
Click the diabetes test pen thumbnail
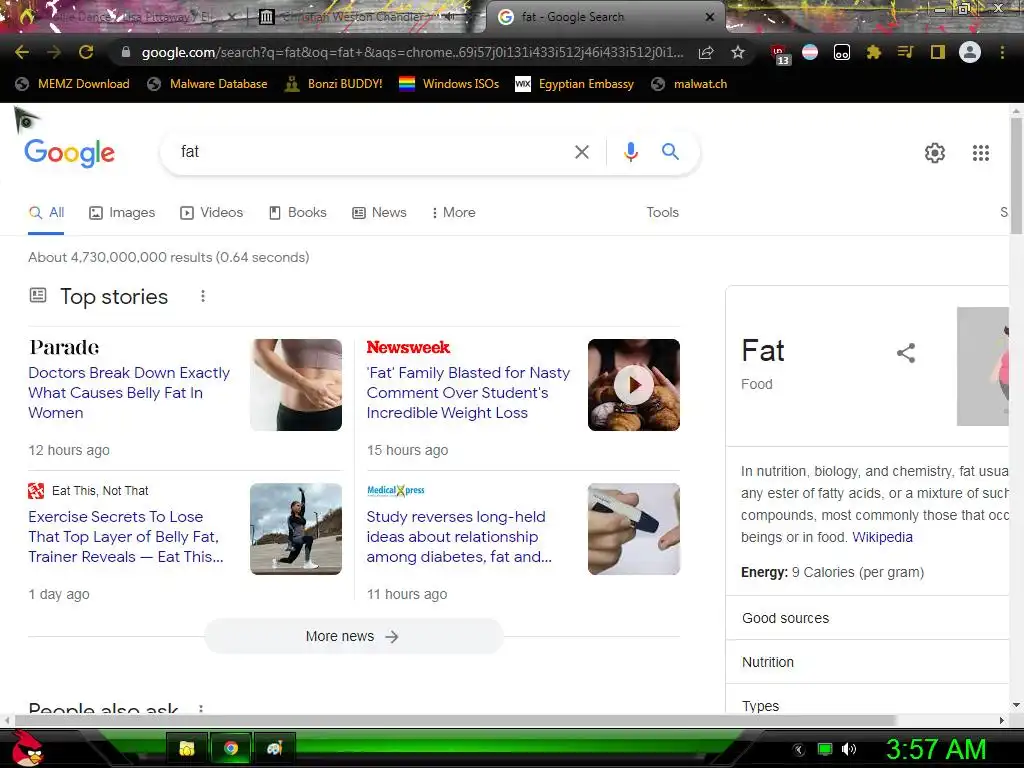point(633,529)
